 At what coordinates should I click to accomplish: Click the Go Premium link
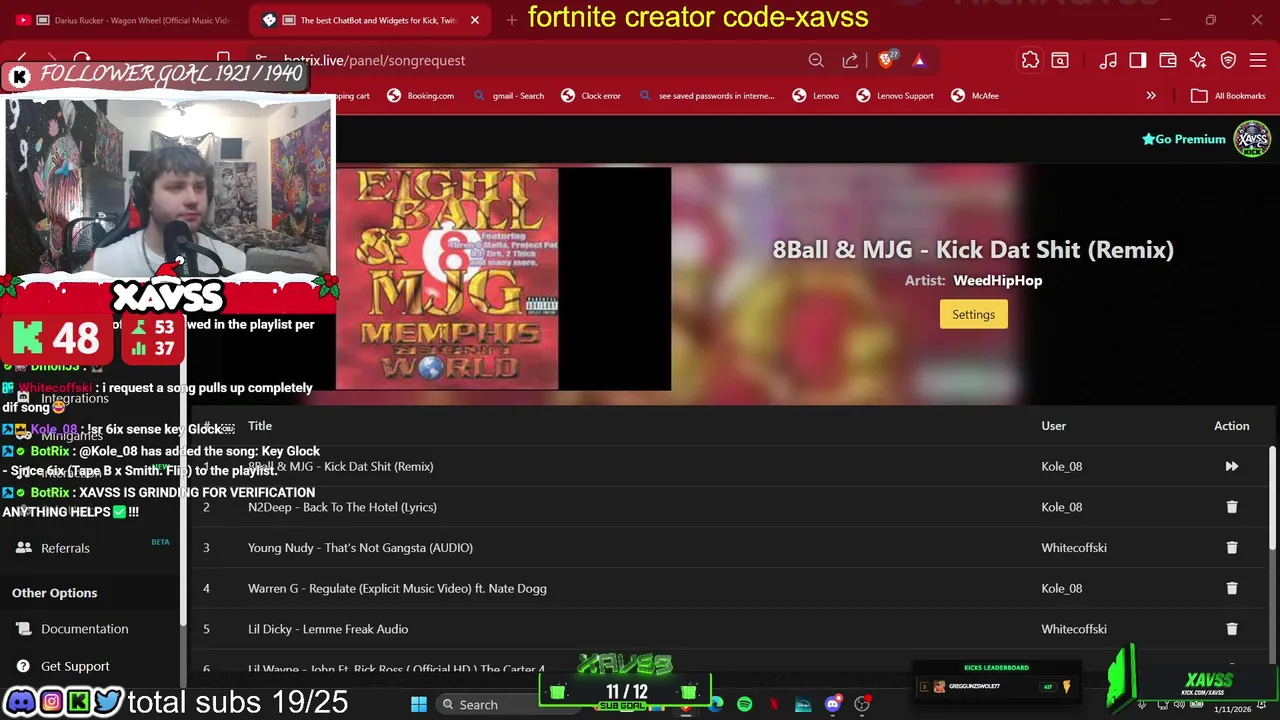[x=1183, y=139]
